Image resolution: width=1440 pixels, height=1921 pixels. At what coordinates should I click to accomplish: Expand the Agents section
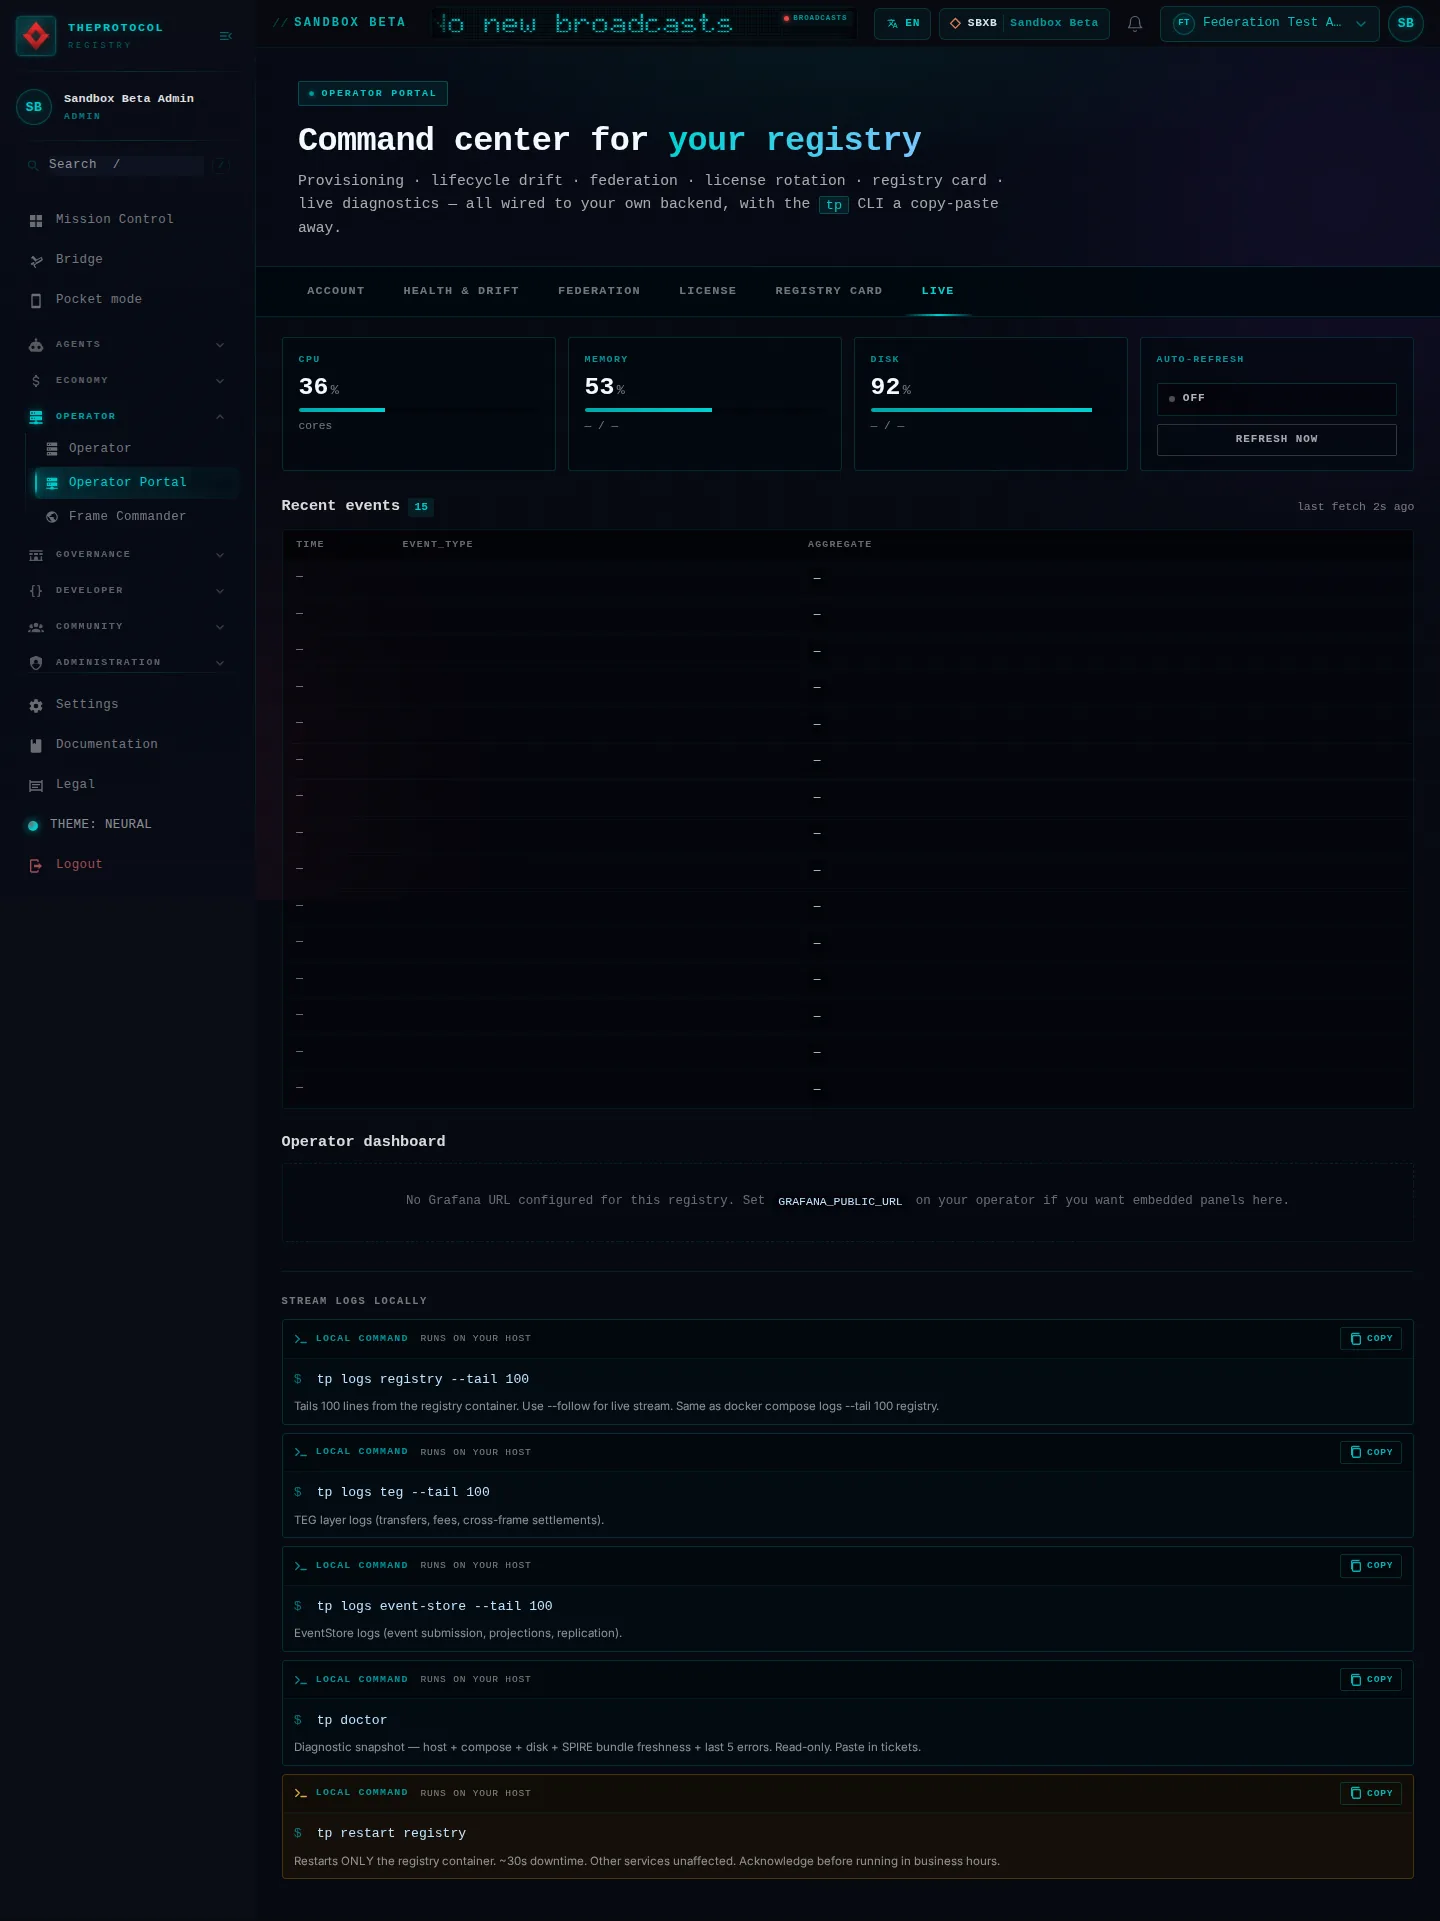coord(127,345)
